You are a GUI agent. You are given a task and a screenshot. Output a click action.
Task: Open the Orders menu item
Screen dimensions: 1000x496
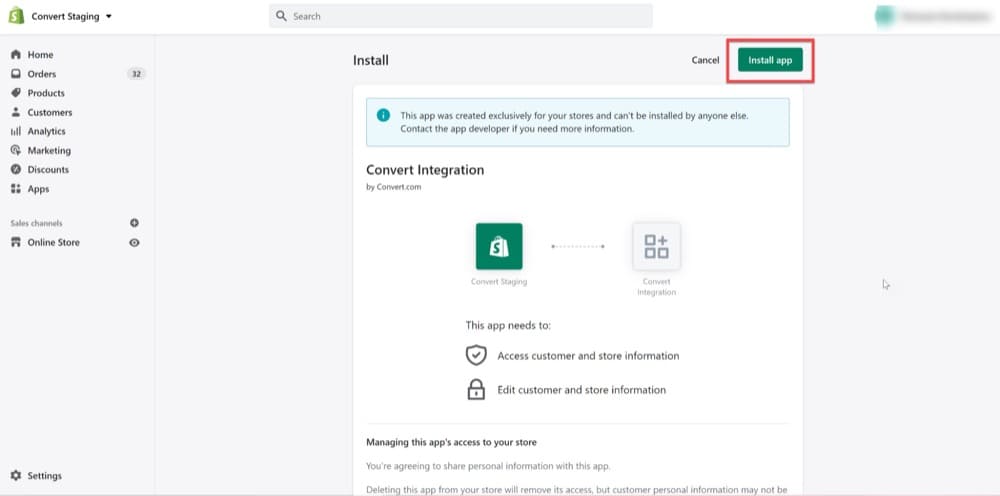pyautogui.click(x=41, y=74)
